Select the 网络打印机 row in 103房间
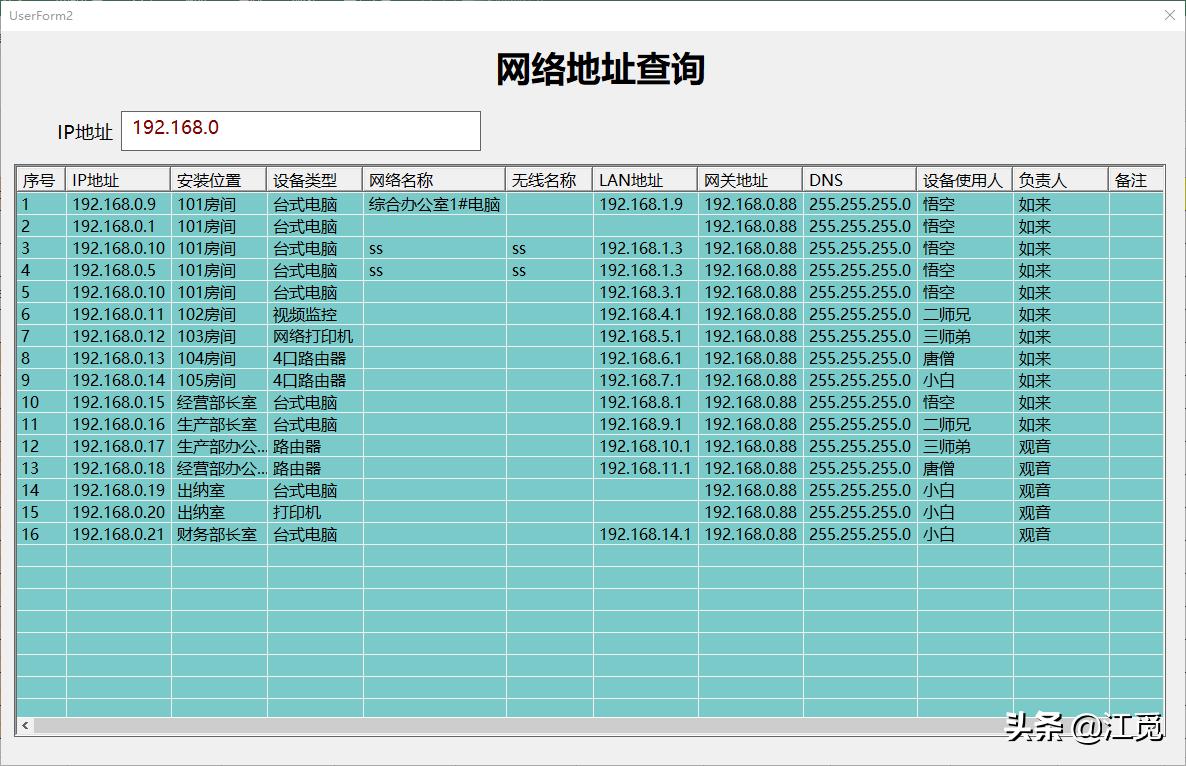This screenshot has height=766, width=1186. pos(300,336)
